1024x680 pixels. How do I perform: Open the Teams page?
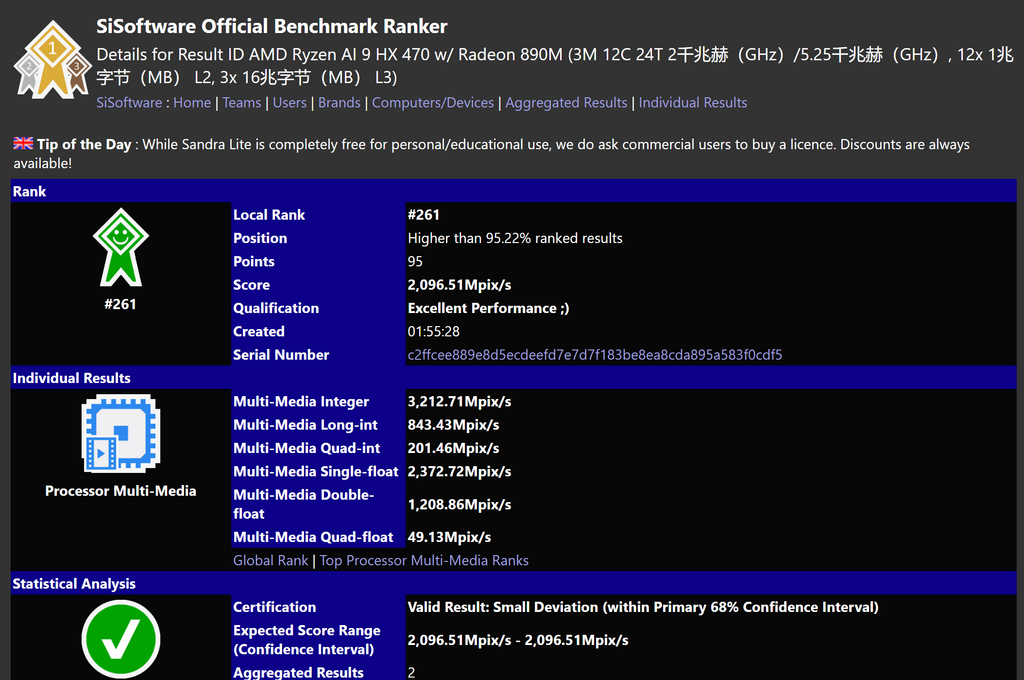pos(241,103)
